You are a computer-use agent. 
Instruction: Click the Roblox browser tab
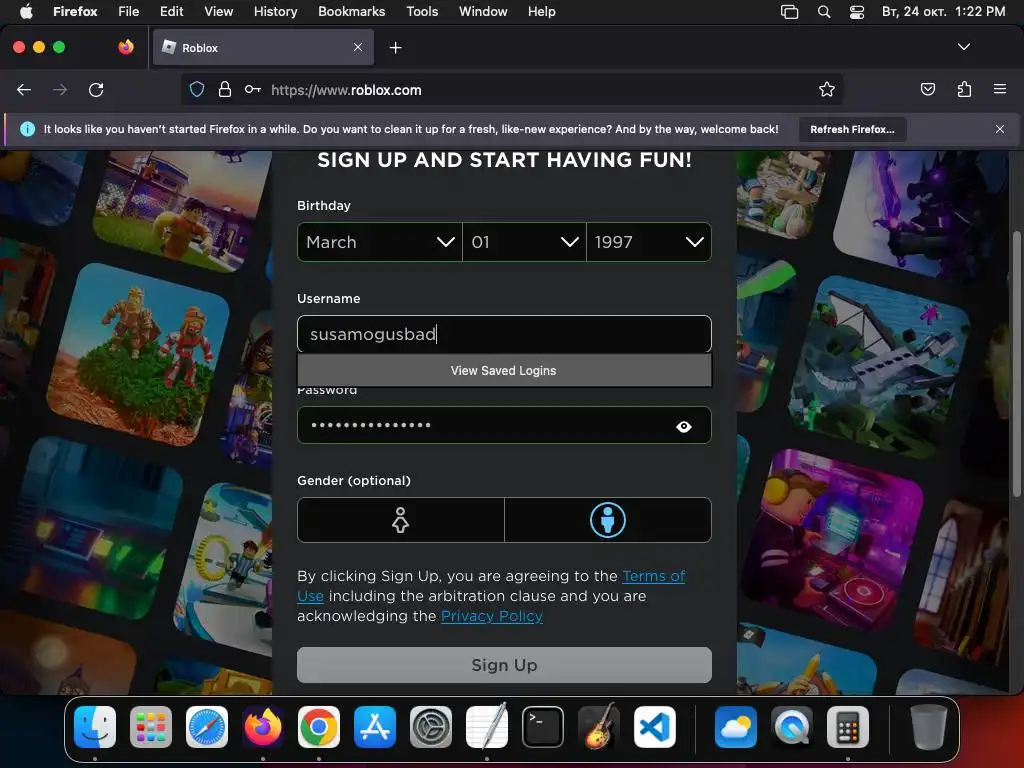pyautogui.click(x=263, y=47)
